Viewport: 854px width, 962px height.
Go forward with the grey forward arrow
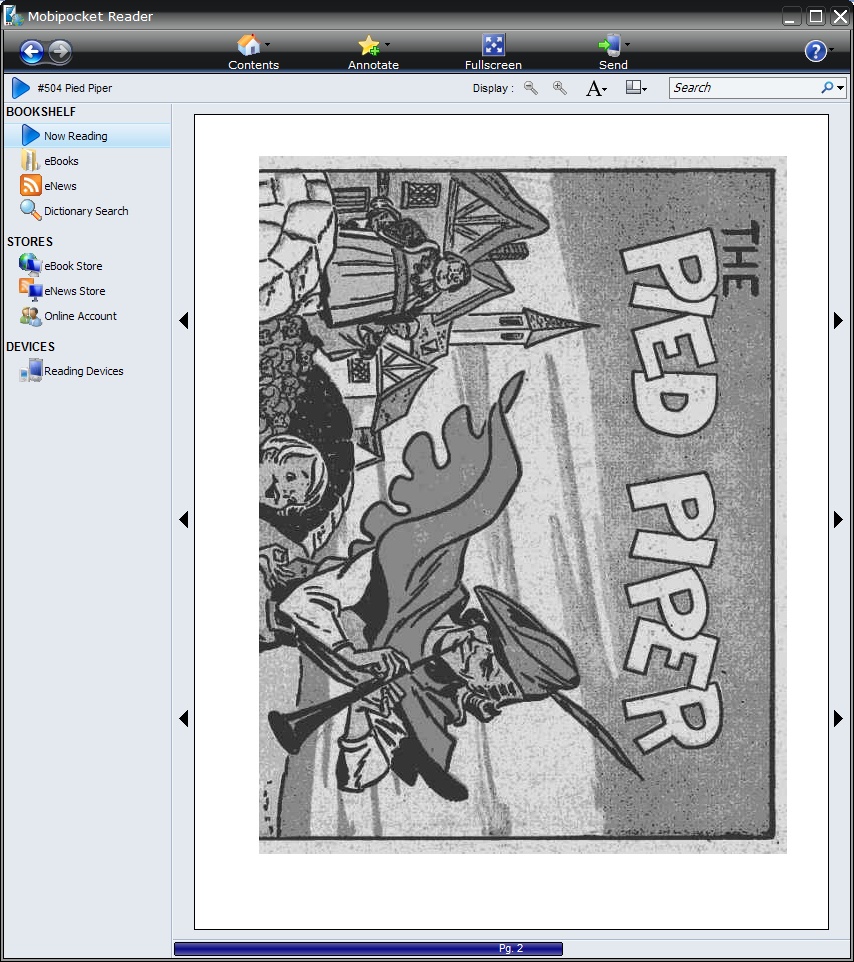coord(60,52)
